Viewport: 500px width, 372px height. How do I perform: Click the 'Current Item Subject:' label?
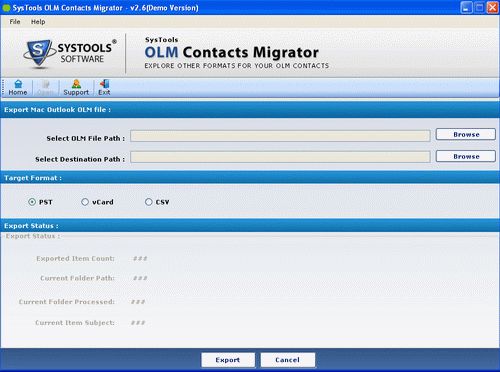point(75,323)
